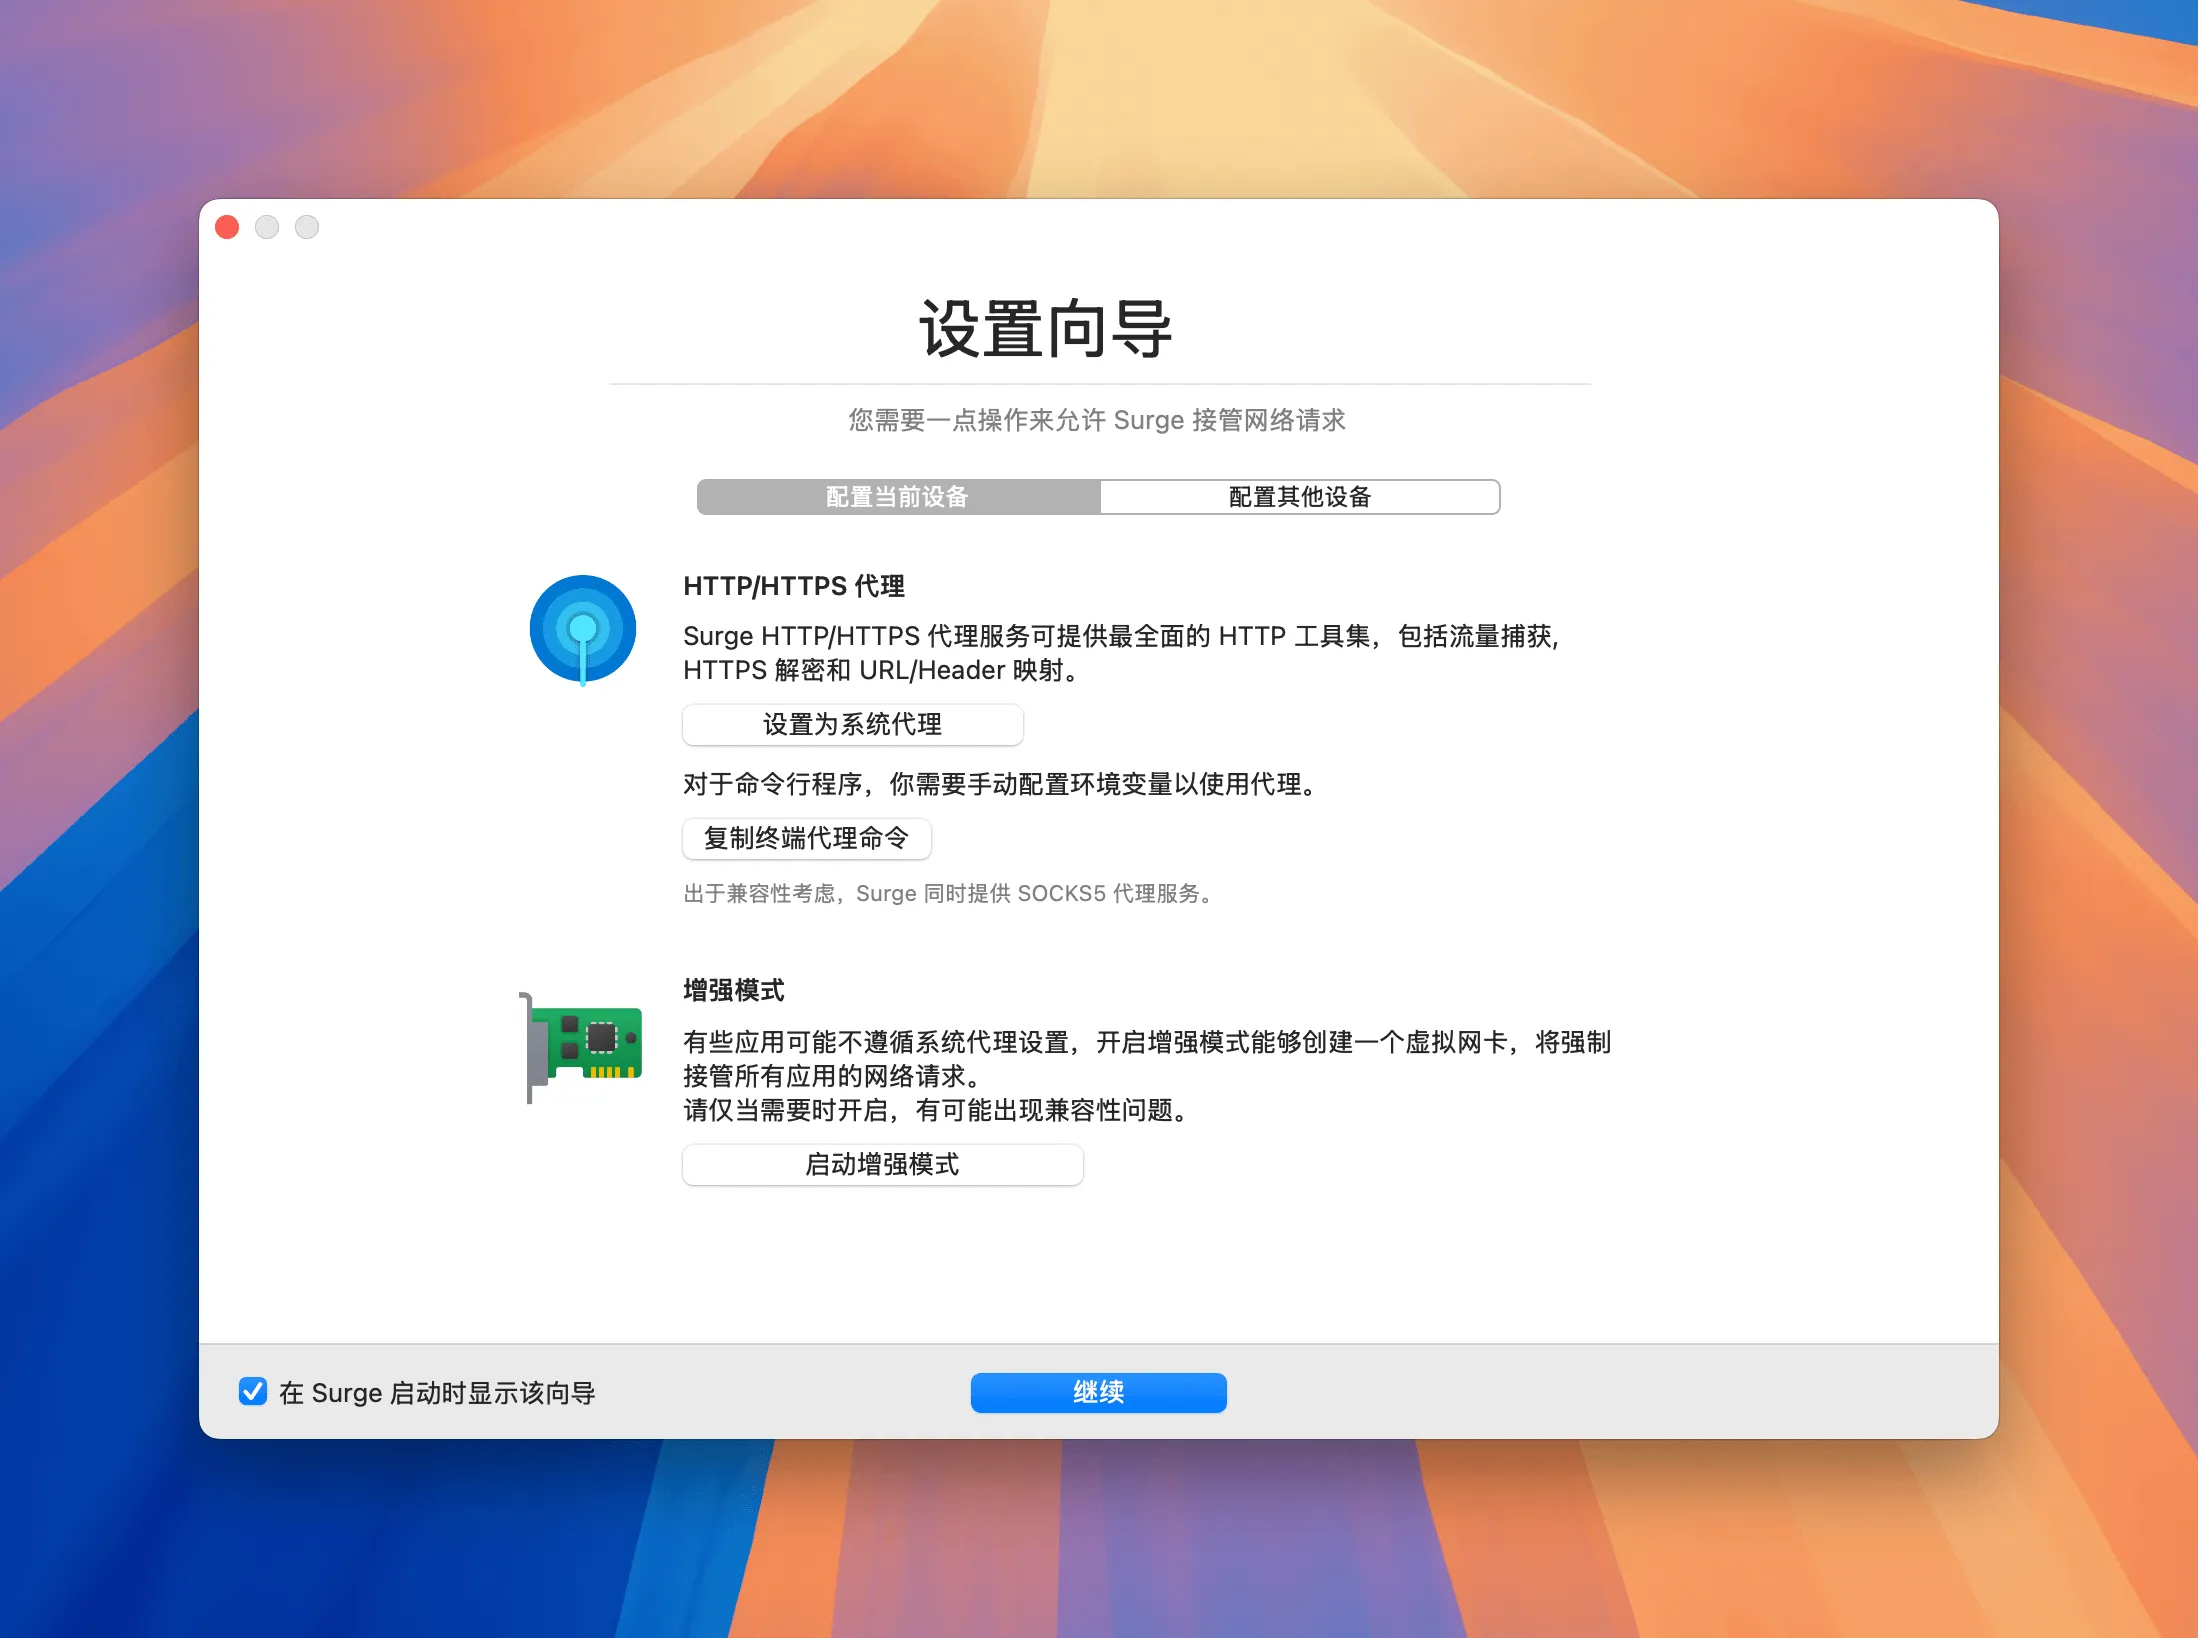Click 设置为系统代理 to set system proxy
The image size is (2198, 1638).
[x=852, y=725]
